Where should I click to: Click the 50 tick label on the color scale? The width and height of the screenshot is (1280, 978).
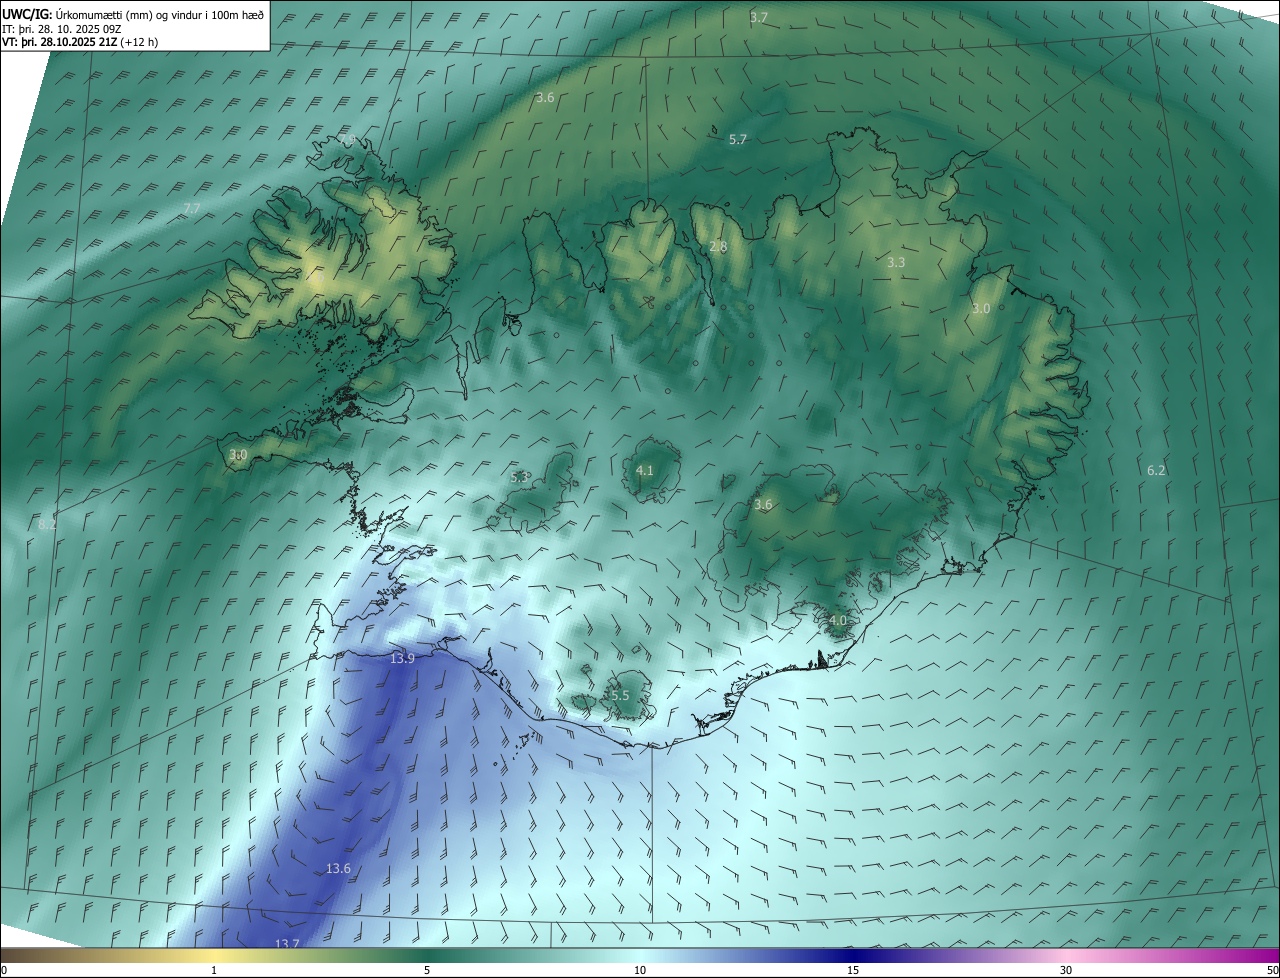coord(1272,970)
